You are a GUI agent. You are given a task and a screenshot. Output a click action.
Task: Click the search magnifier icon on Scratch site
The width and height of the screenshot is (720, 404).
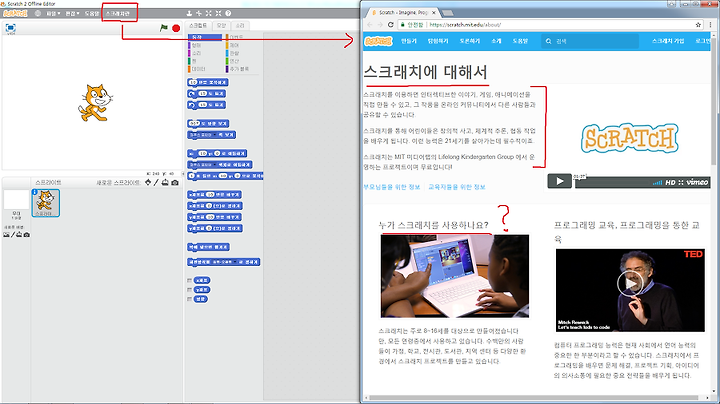548,41
